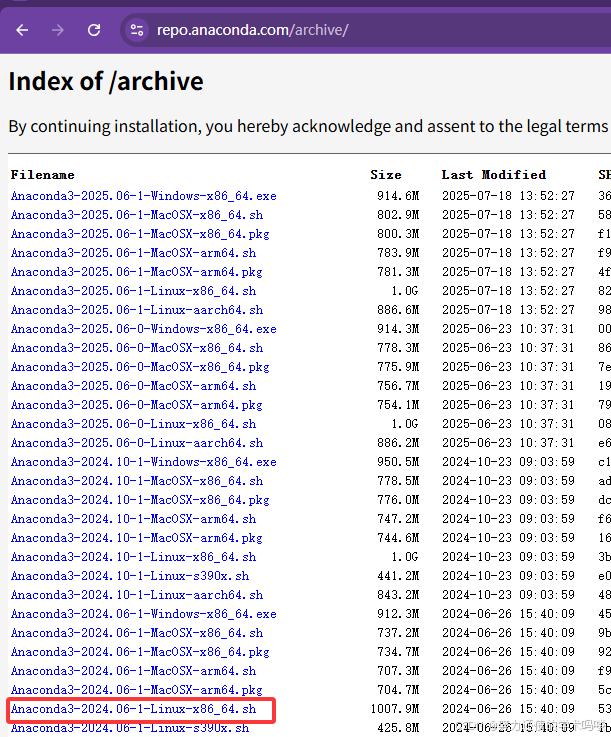The height and width of the screenshot is (737, 611).
Task: Go back with the browser back arrow
Action: [x=22, y=30]
